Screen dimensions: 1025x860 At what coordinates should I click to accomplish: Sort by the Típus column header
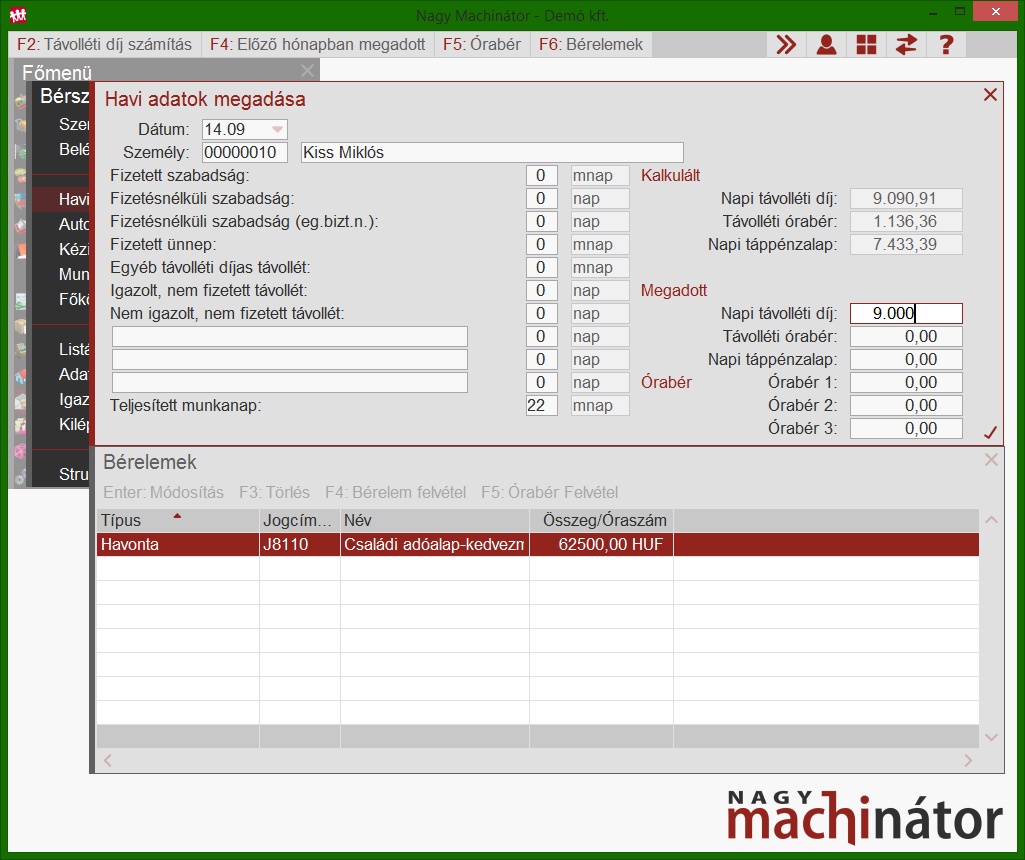click(178, 520)
